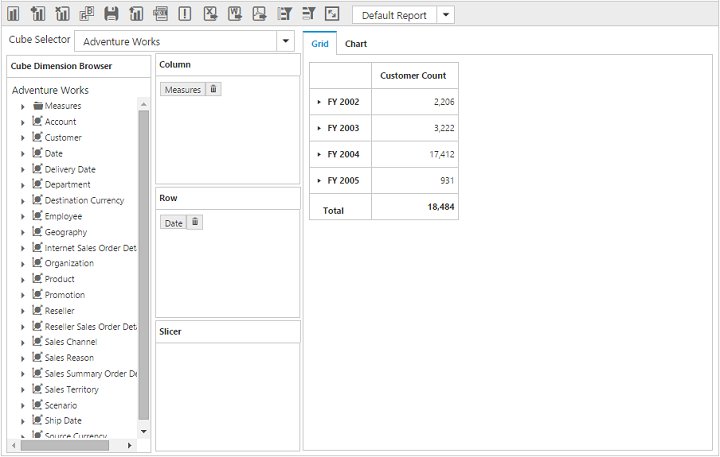Switch to the Chart tab
This screenshot has width=720, height=457.
coord(355,44)
